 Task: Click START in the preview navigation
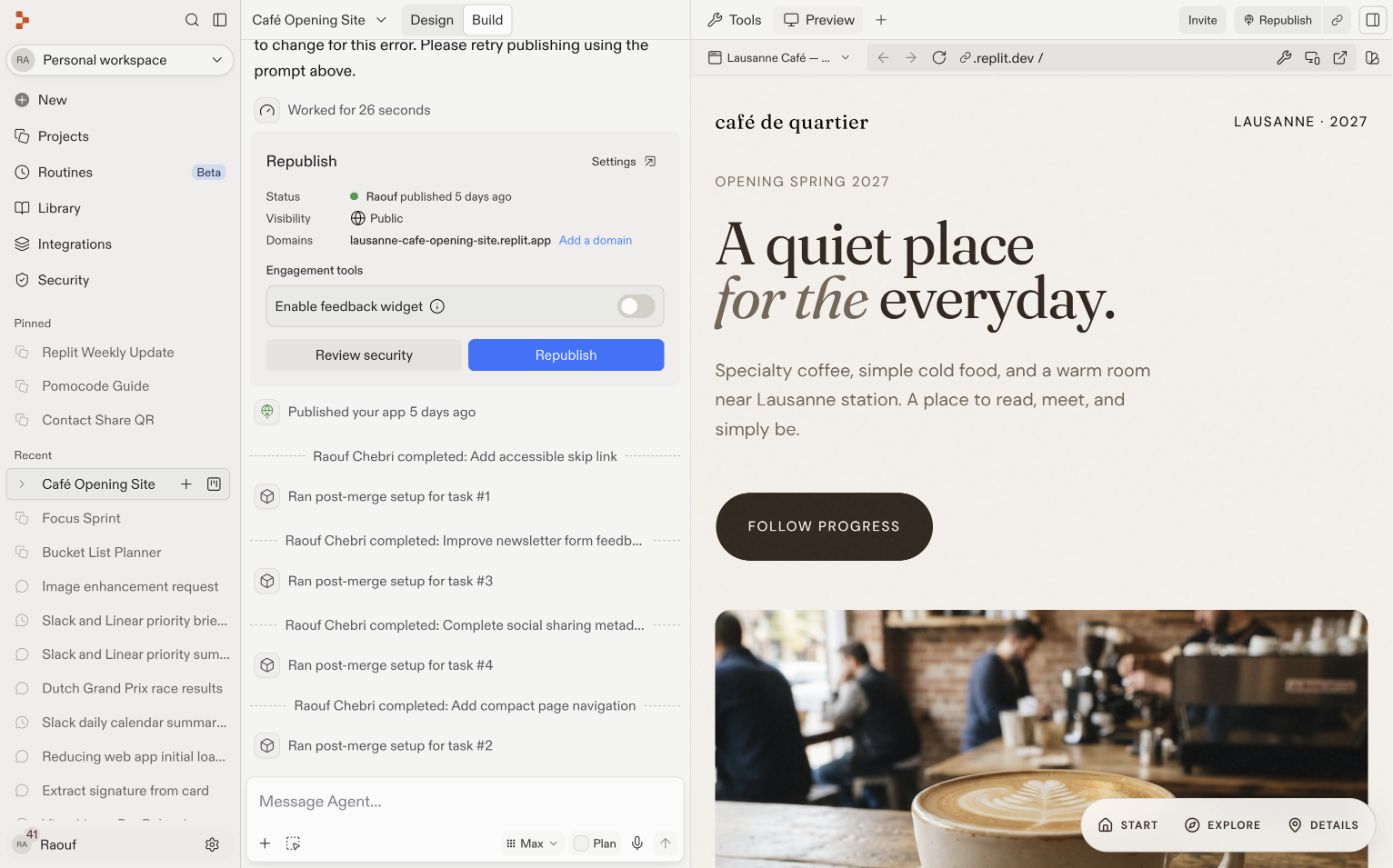coord(1127,825)
